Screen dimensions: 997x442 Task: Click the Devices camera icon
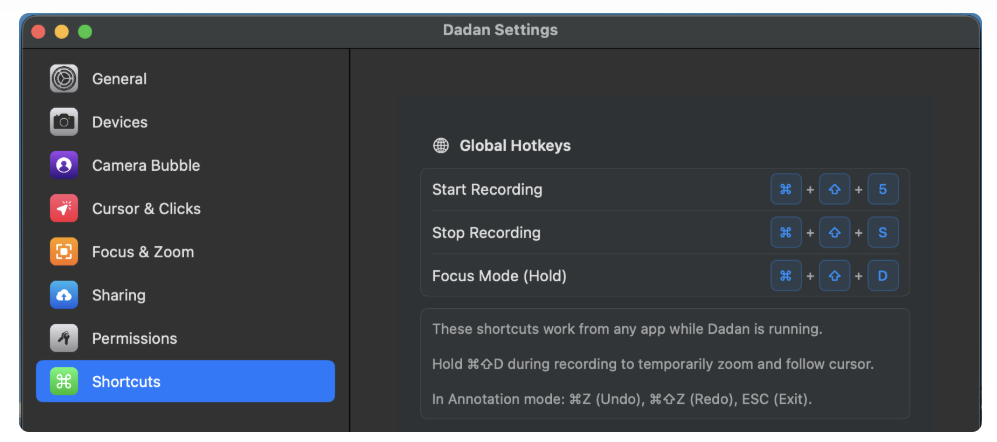(64, 122)
